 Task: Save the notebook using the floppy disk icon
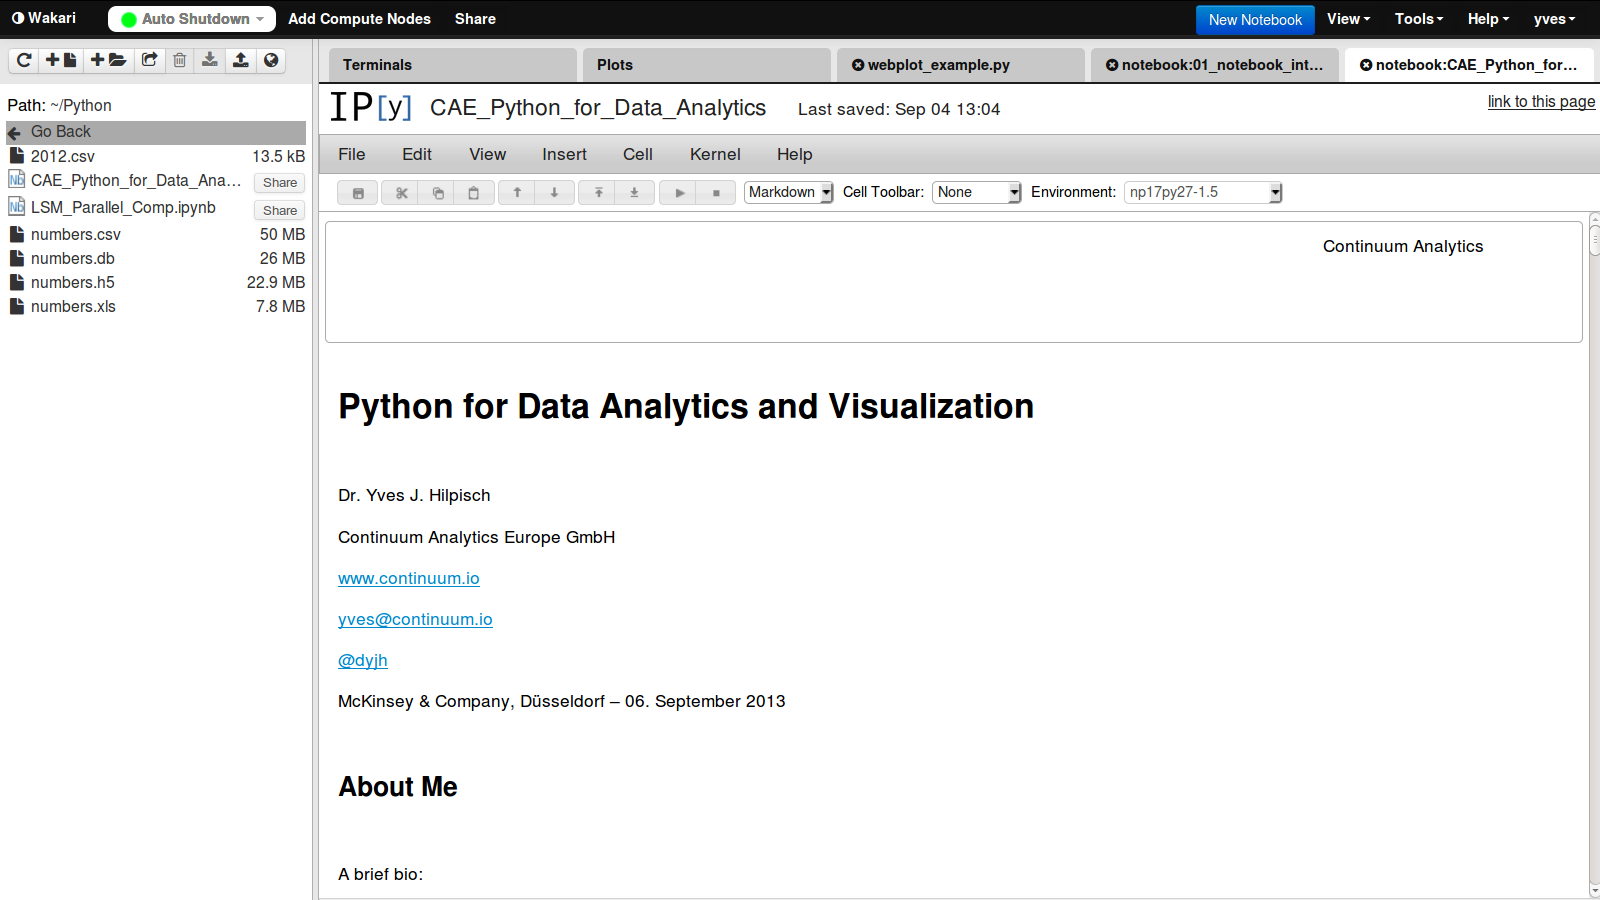[x=358, y=193]
